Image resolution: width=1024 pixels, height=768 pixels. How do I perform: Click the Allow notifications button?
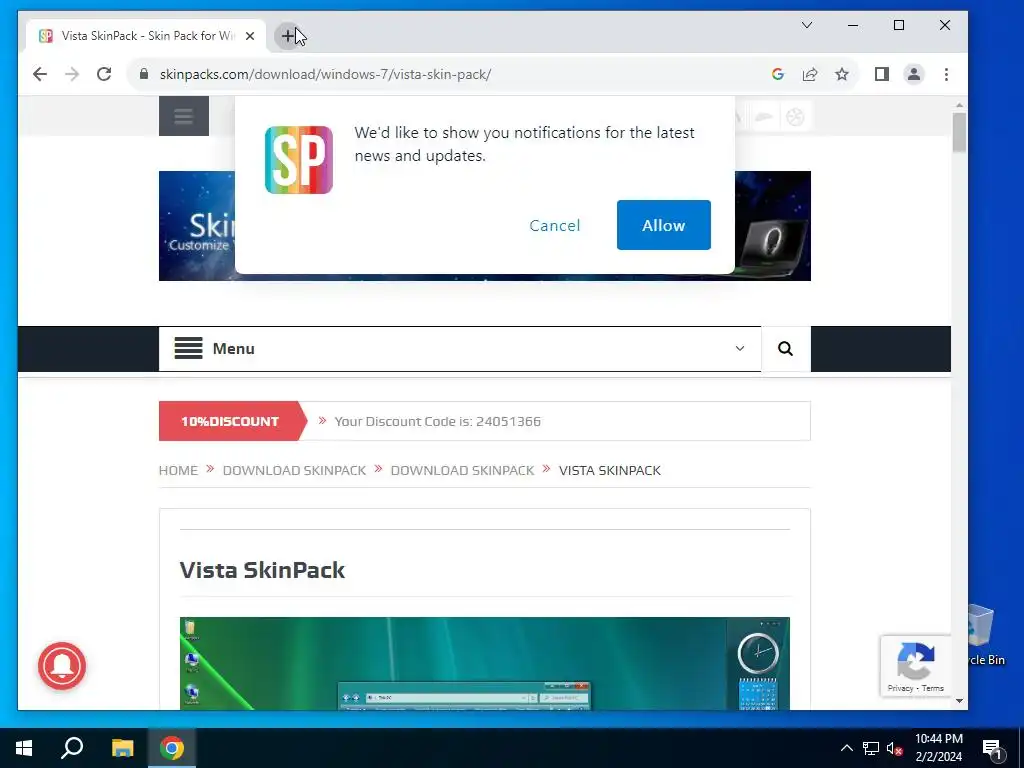coord(664,225)
